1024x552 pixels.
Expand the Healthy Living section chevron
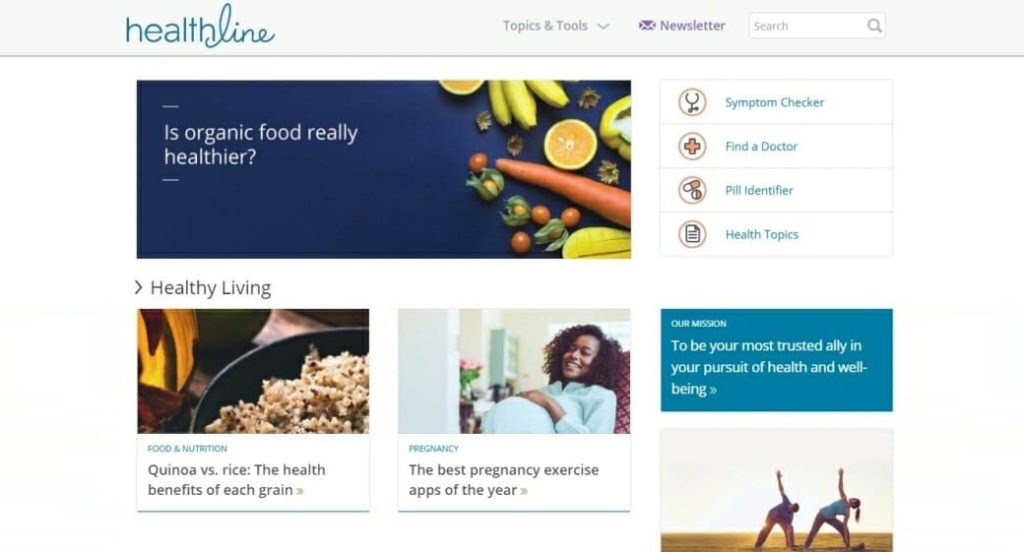click(x=138, y=287)
